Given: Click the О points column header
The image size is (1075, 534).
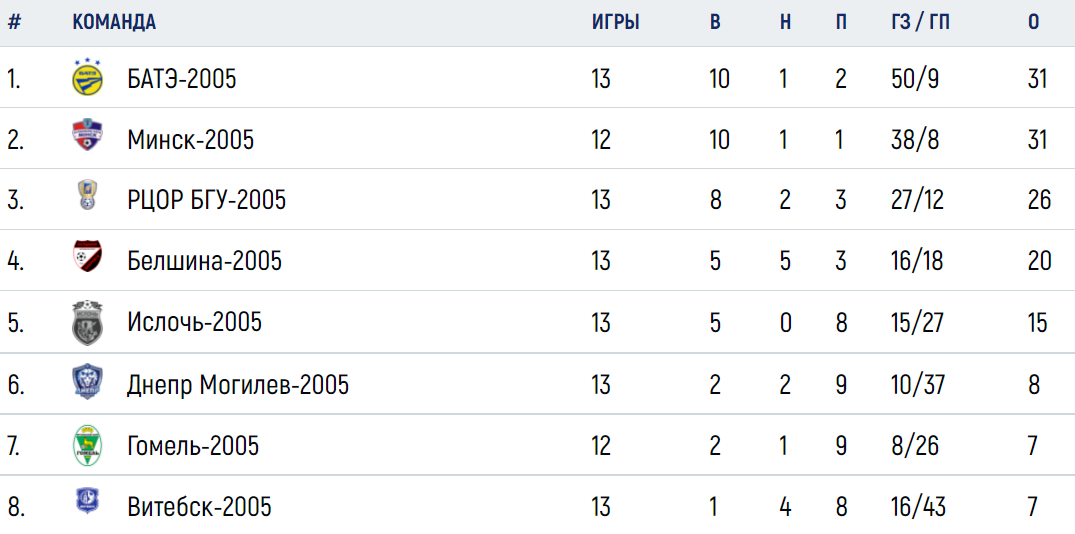Looking at the screenshot, I should (1034, 22).
